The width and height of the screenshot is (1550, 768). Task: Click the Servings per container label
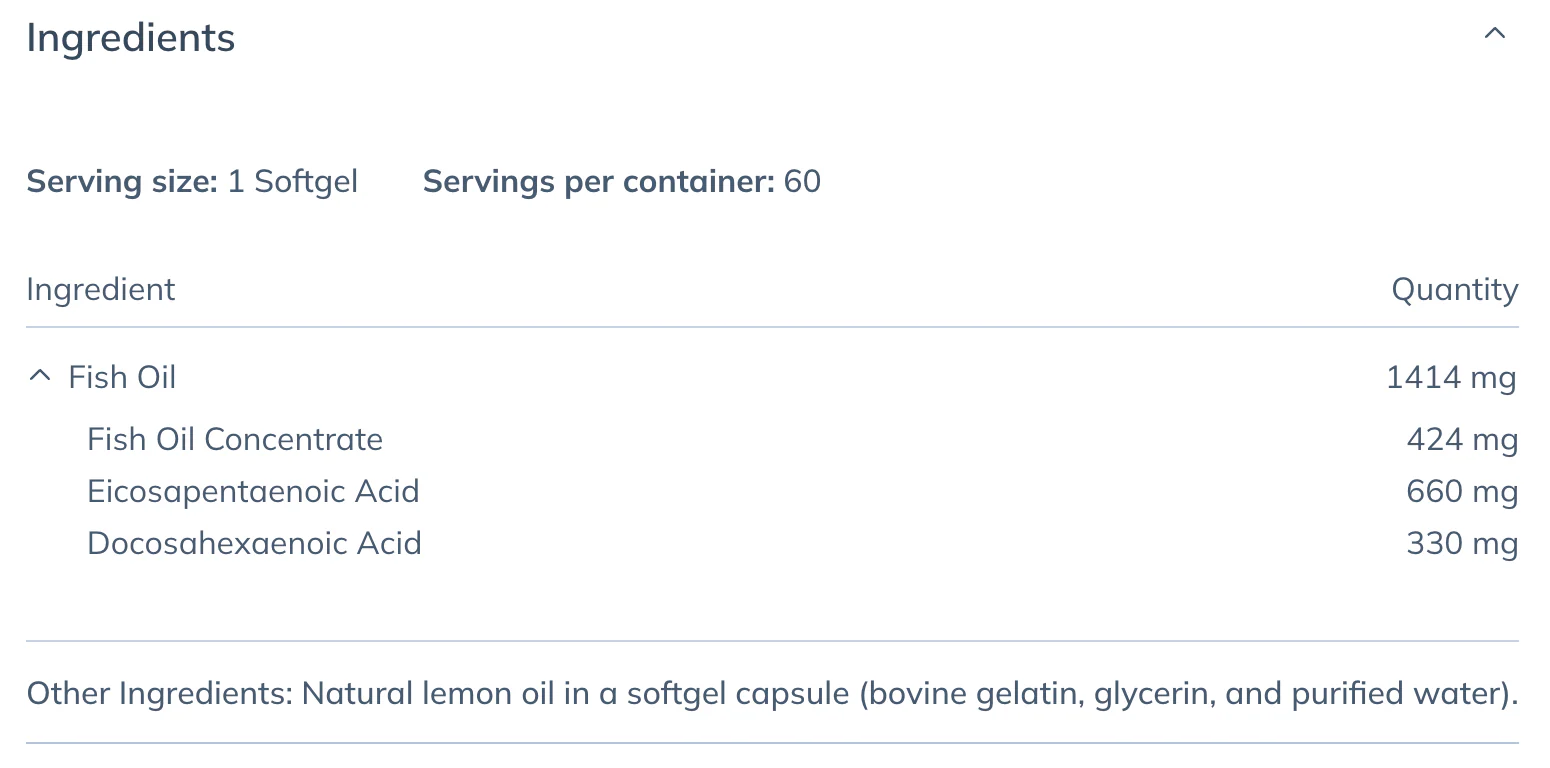pyautogui.click(x=599, y=182)
